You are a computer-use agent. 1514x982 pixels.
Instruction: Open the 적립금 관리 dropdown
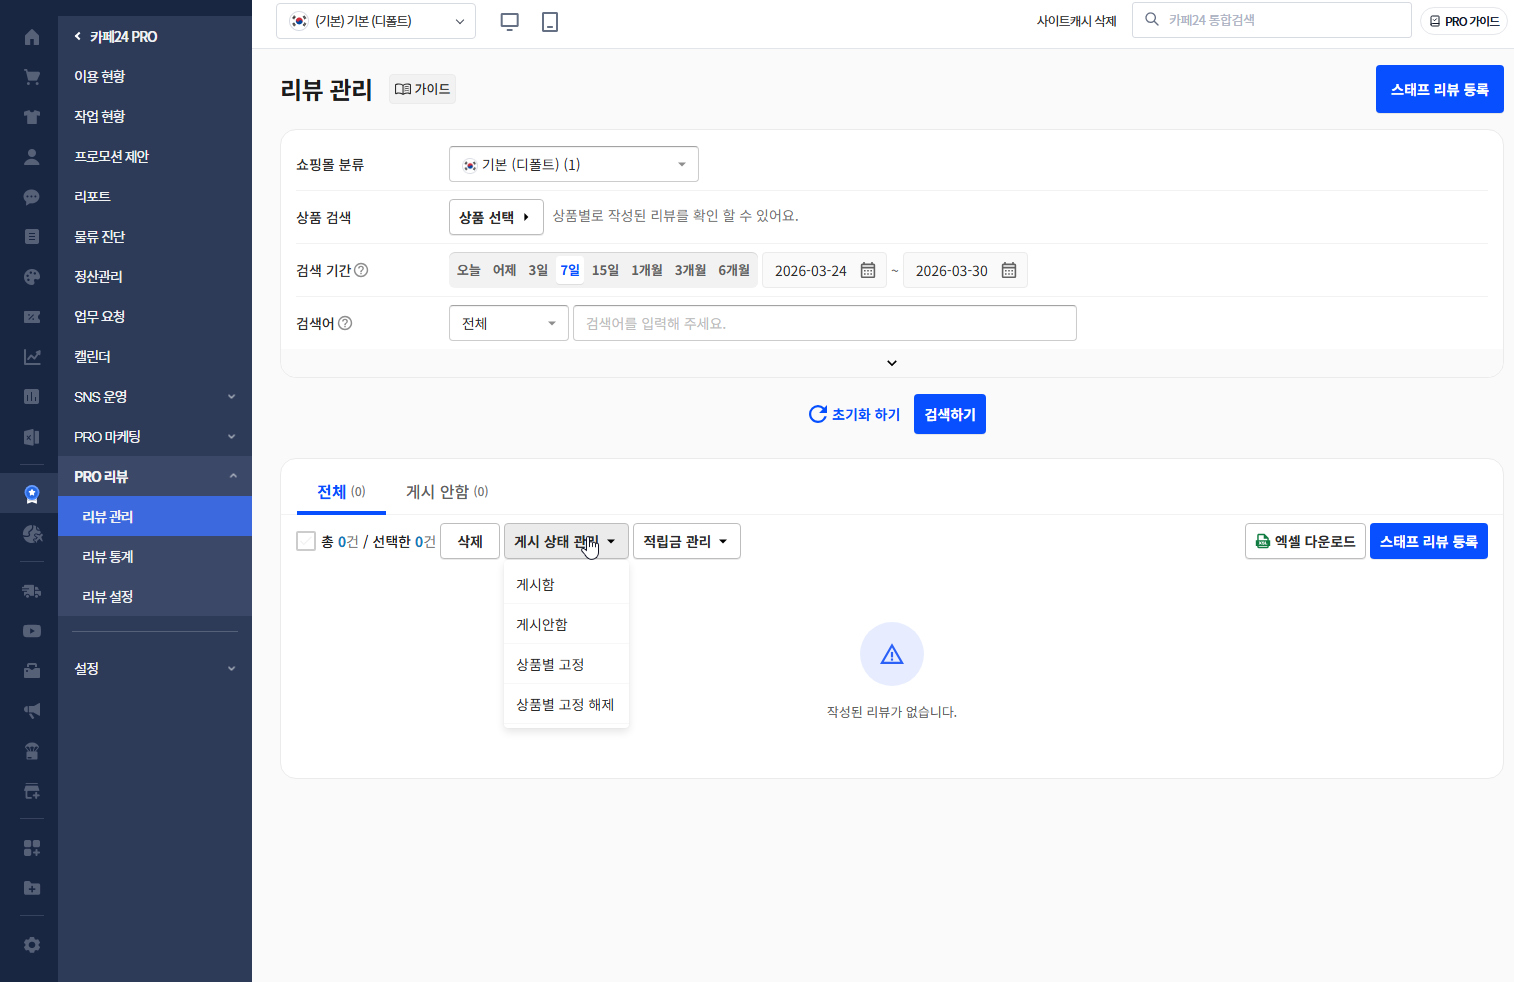point(686,541)
